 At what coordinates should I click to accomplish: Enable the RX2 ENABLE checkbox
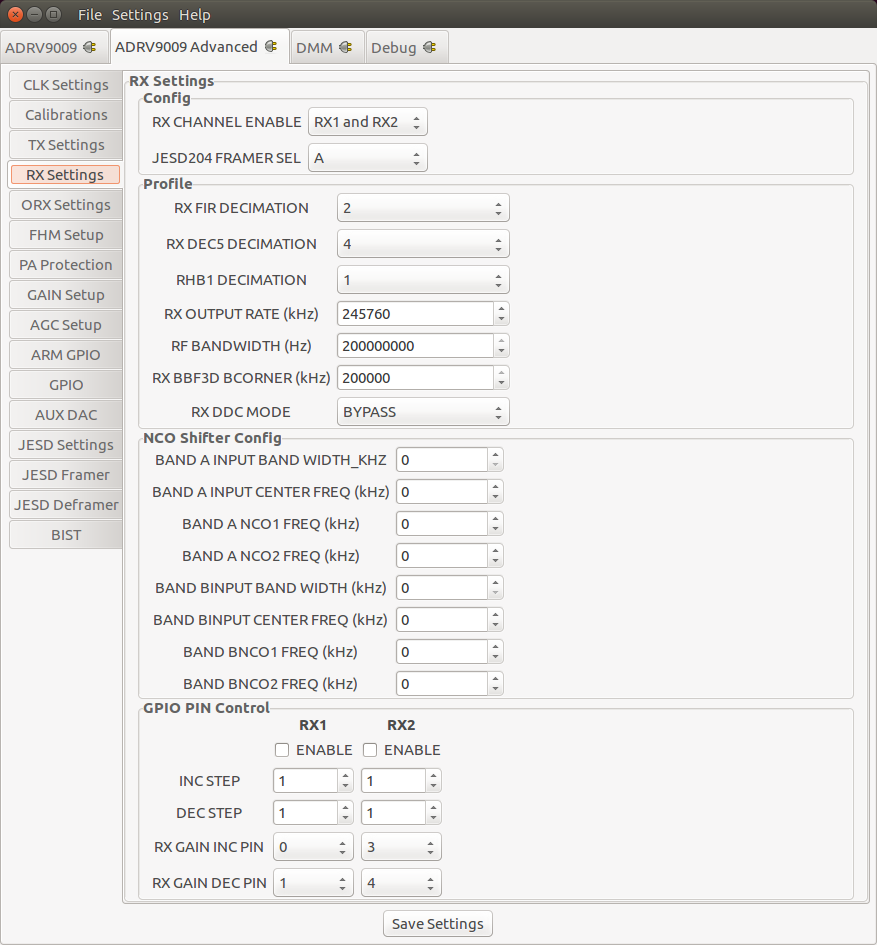pyautogui.click(x=370, y=750)
